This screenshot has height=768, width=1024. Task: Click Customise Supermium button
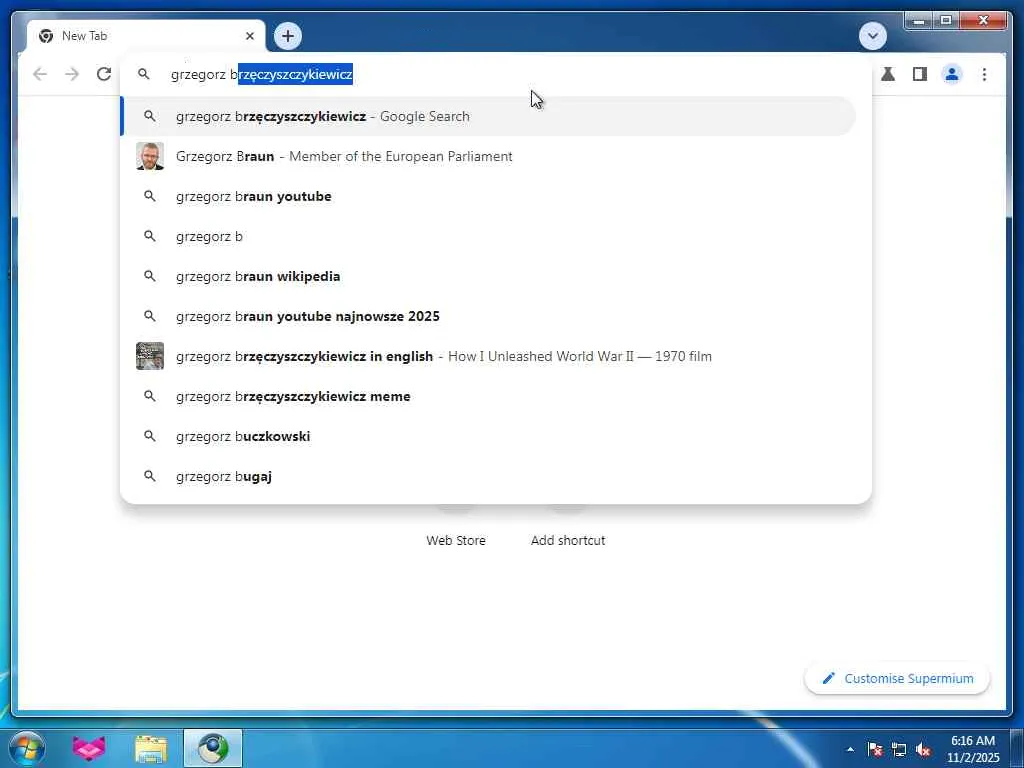pos(897,679)
